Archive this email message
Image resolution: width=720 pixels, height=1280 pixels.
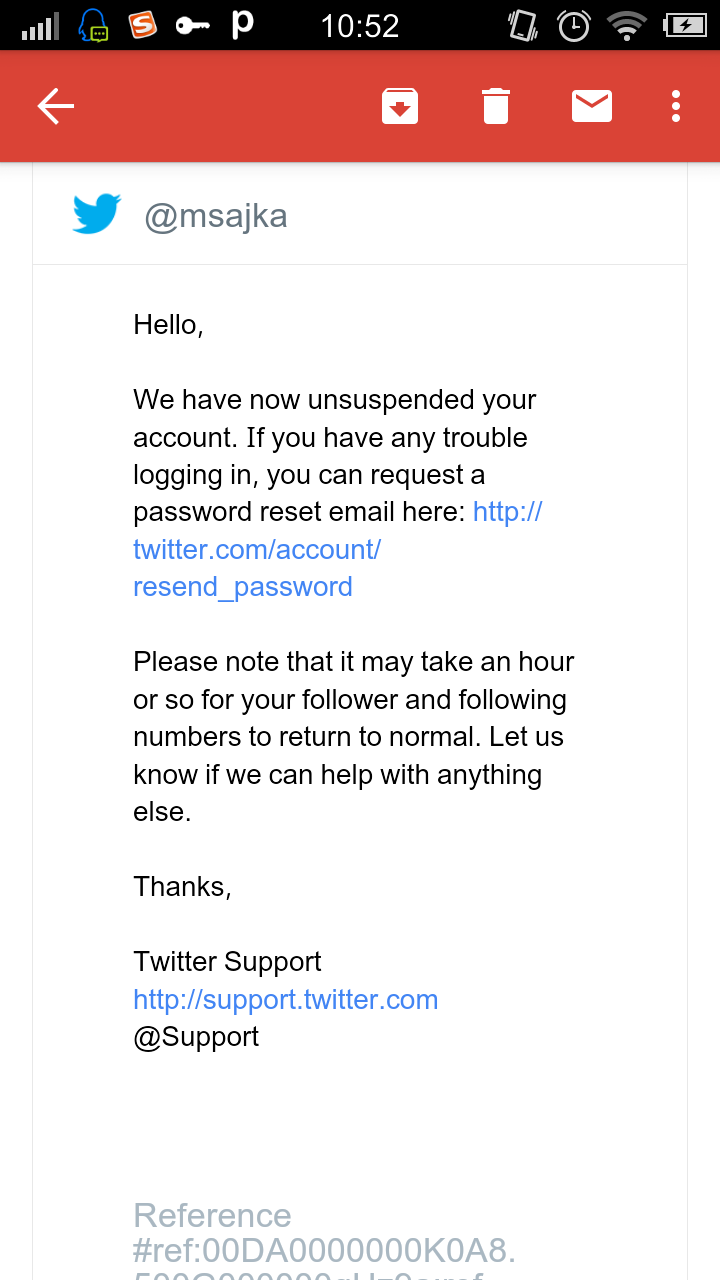coord(400,106)
